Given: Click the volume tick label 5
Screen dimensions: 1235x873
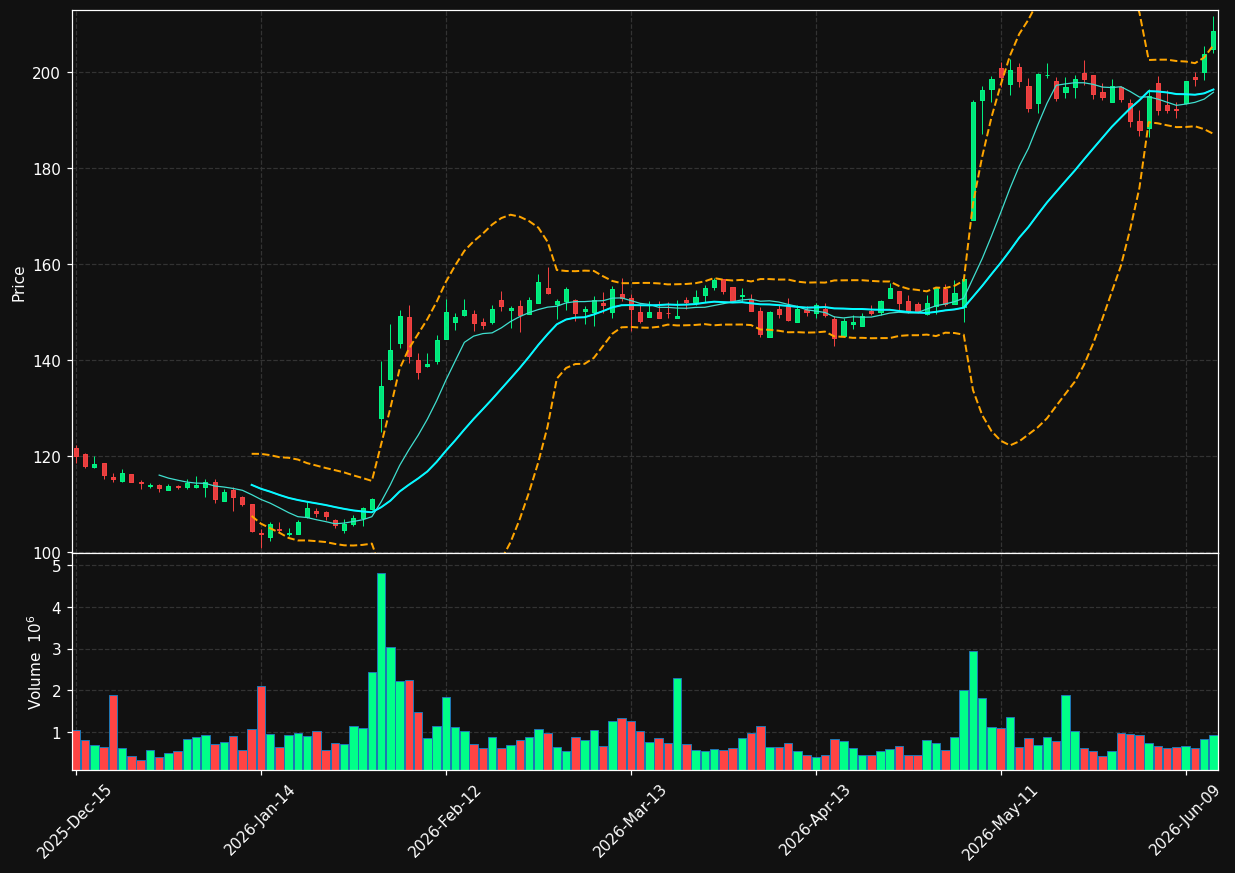Looking at the screenshot, I should pyautogui.click(x=58, y=566).
